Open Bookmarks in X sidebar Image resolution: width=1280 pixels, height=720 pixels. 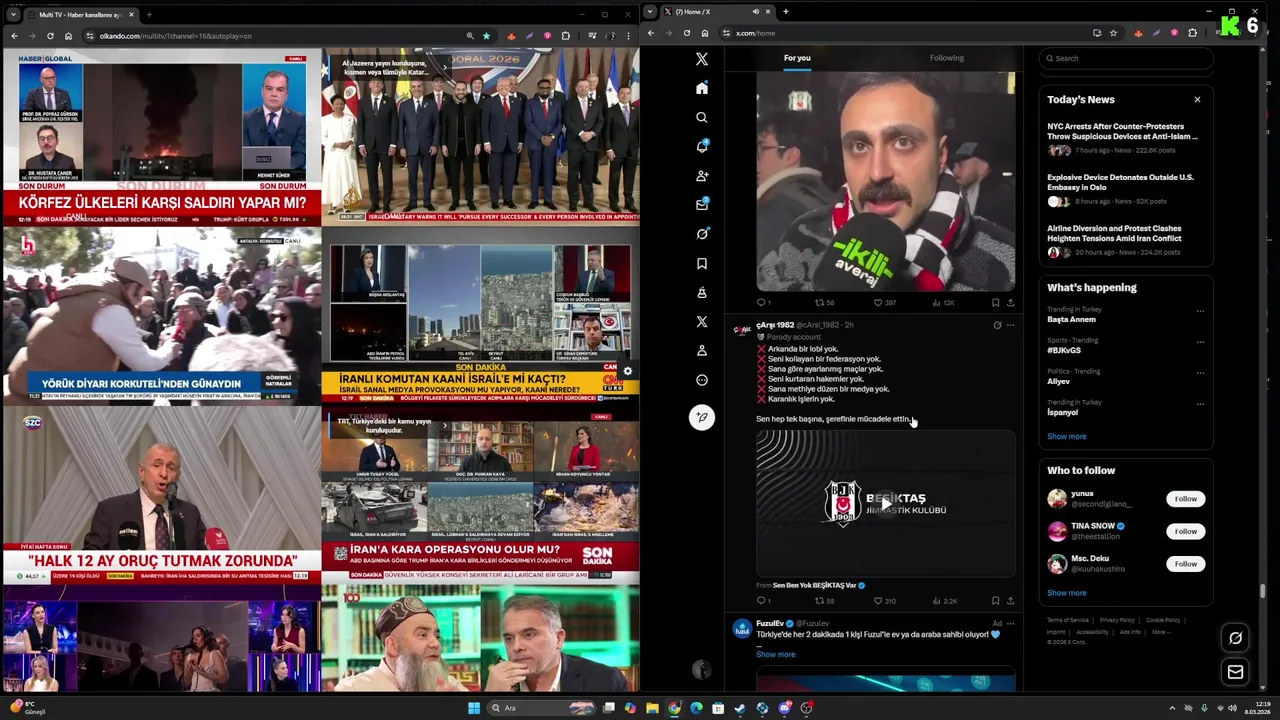tap(702, 263)
